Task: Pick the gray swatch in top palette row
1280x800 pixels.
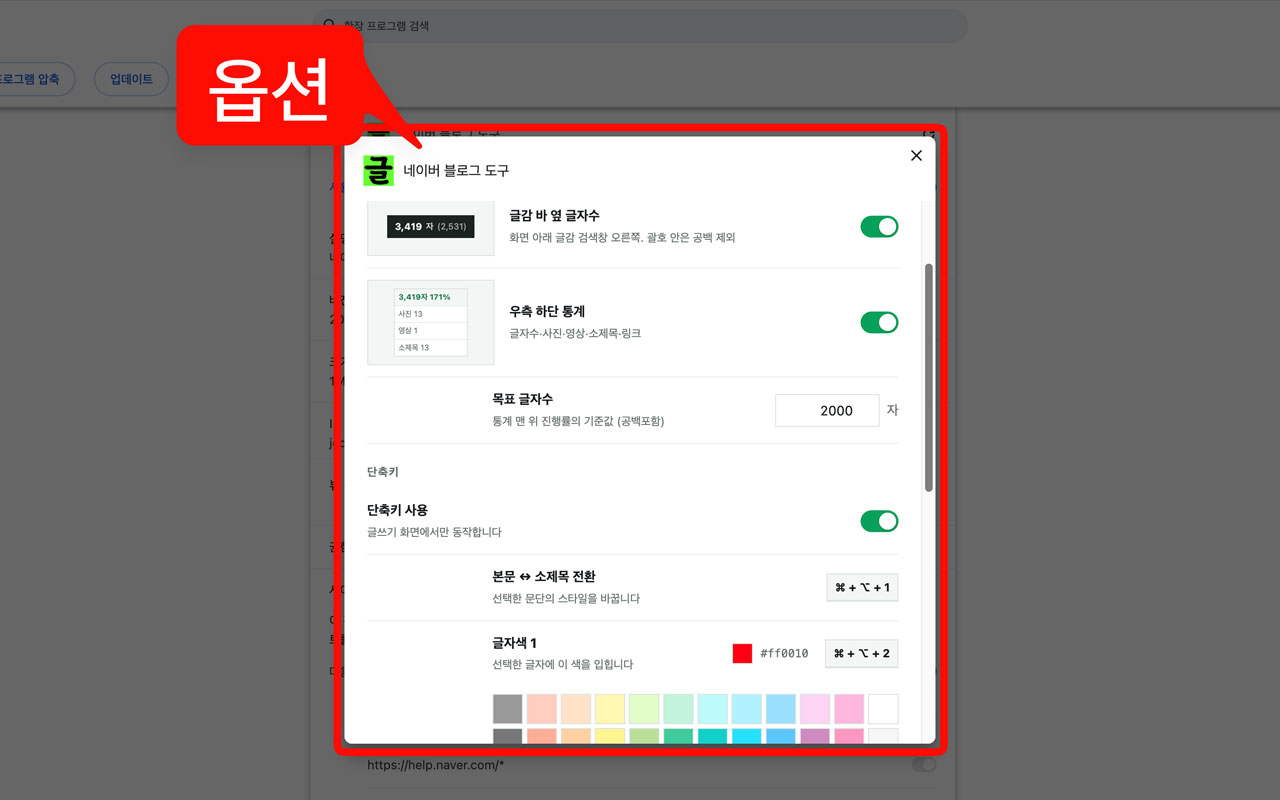Action: 508,709
